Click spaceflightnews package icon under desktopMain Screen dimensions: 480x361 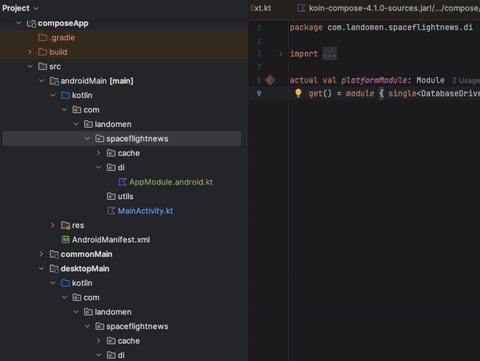pos(100,326)
